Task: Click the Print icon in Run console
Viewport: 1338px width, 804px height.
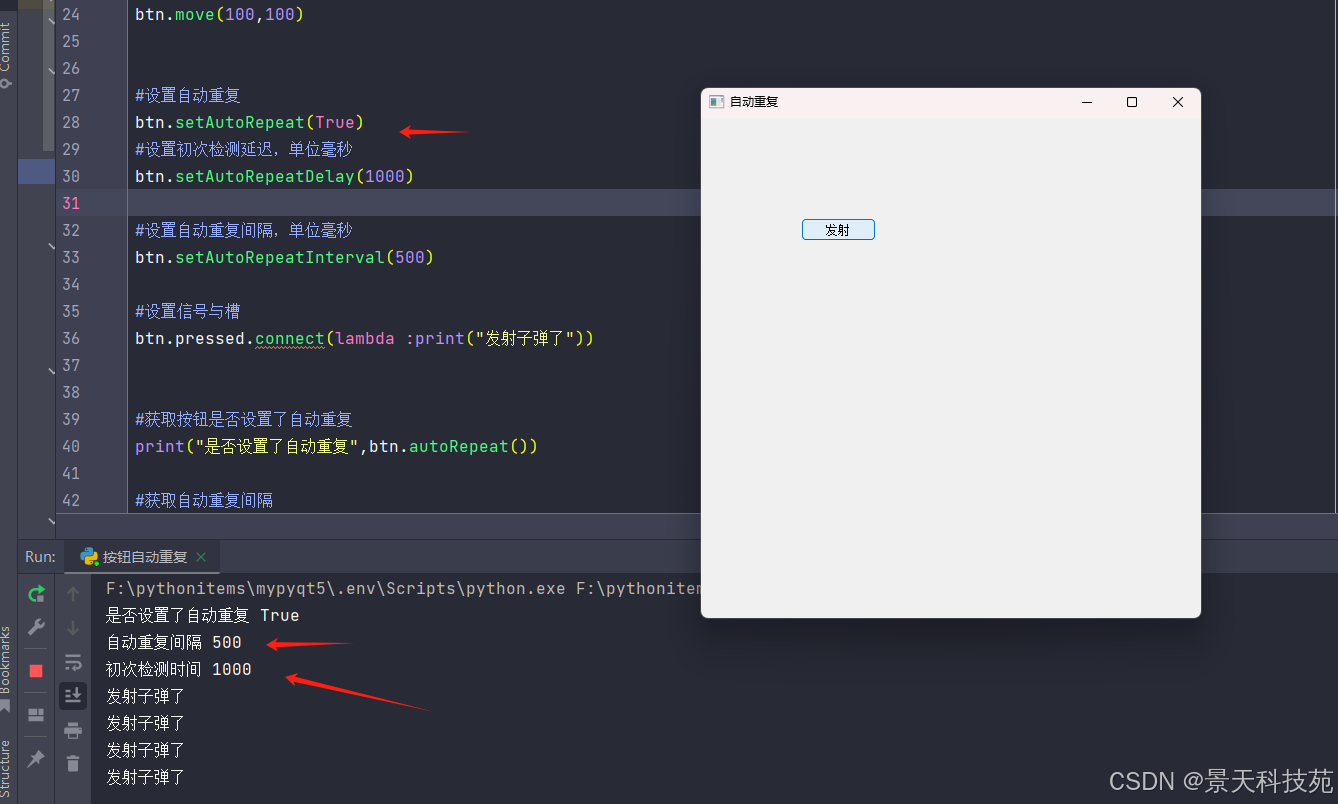Action: tap(73, 730)
